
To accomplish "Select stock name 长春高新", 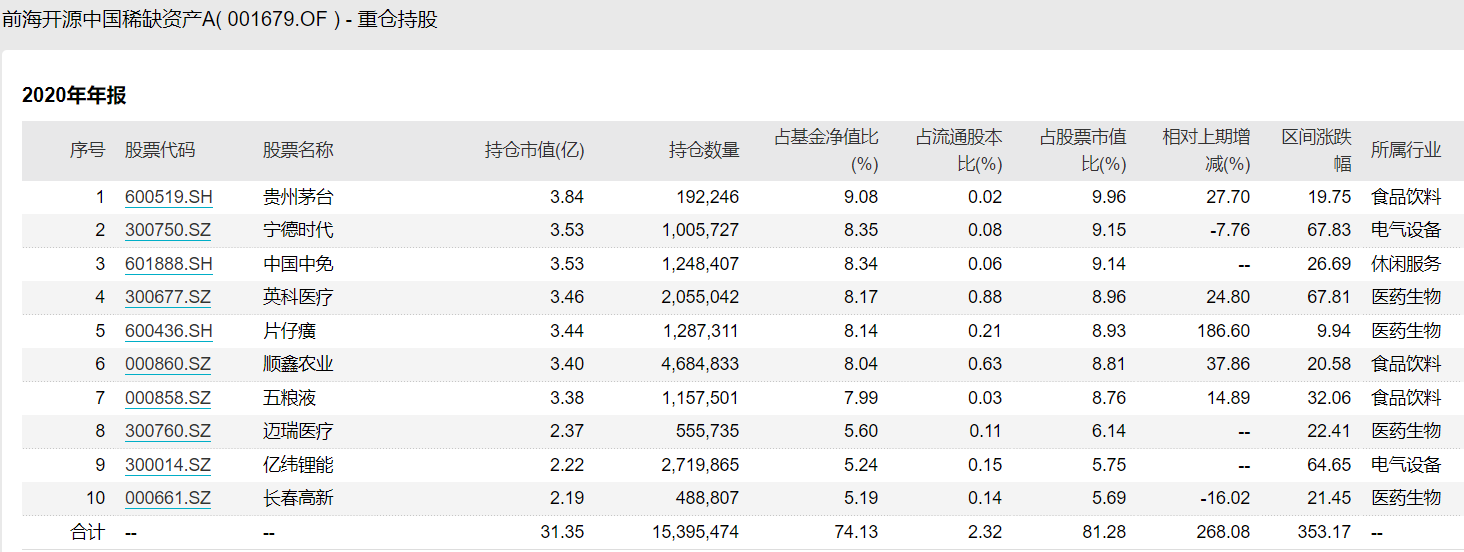I will pos(298,498).
